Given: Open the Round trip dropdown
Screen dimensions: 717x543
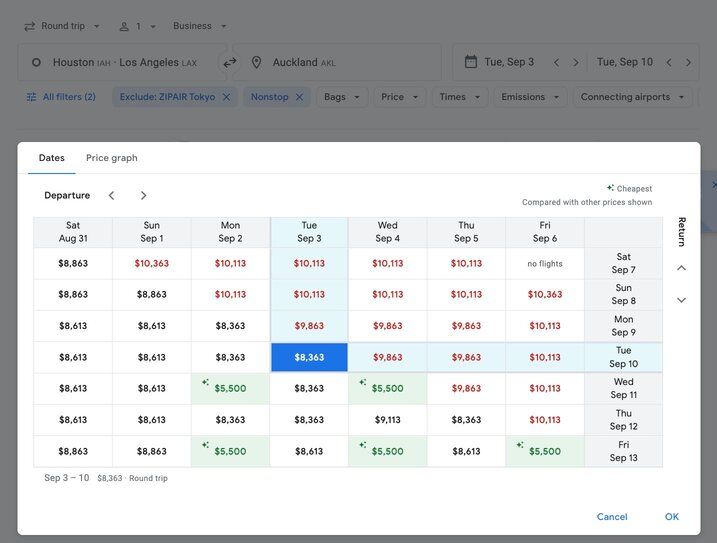Looking at the screenshot, I should click(x=61, y=26).
